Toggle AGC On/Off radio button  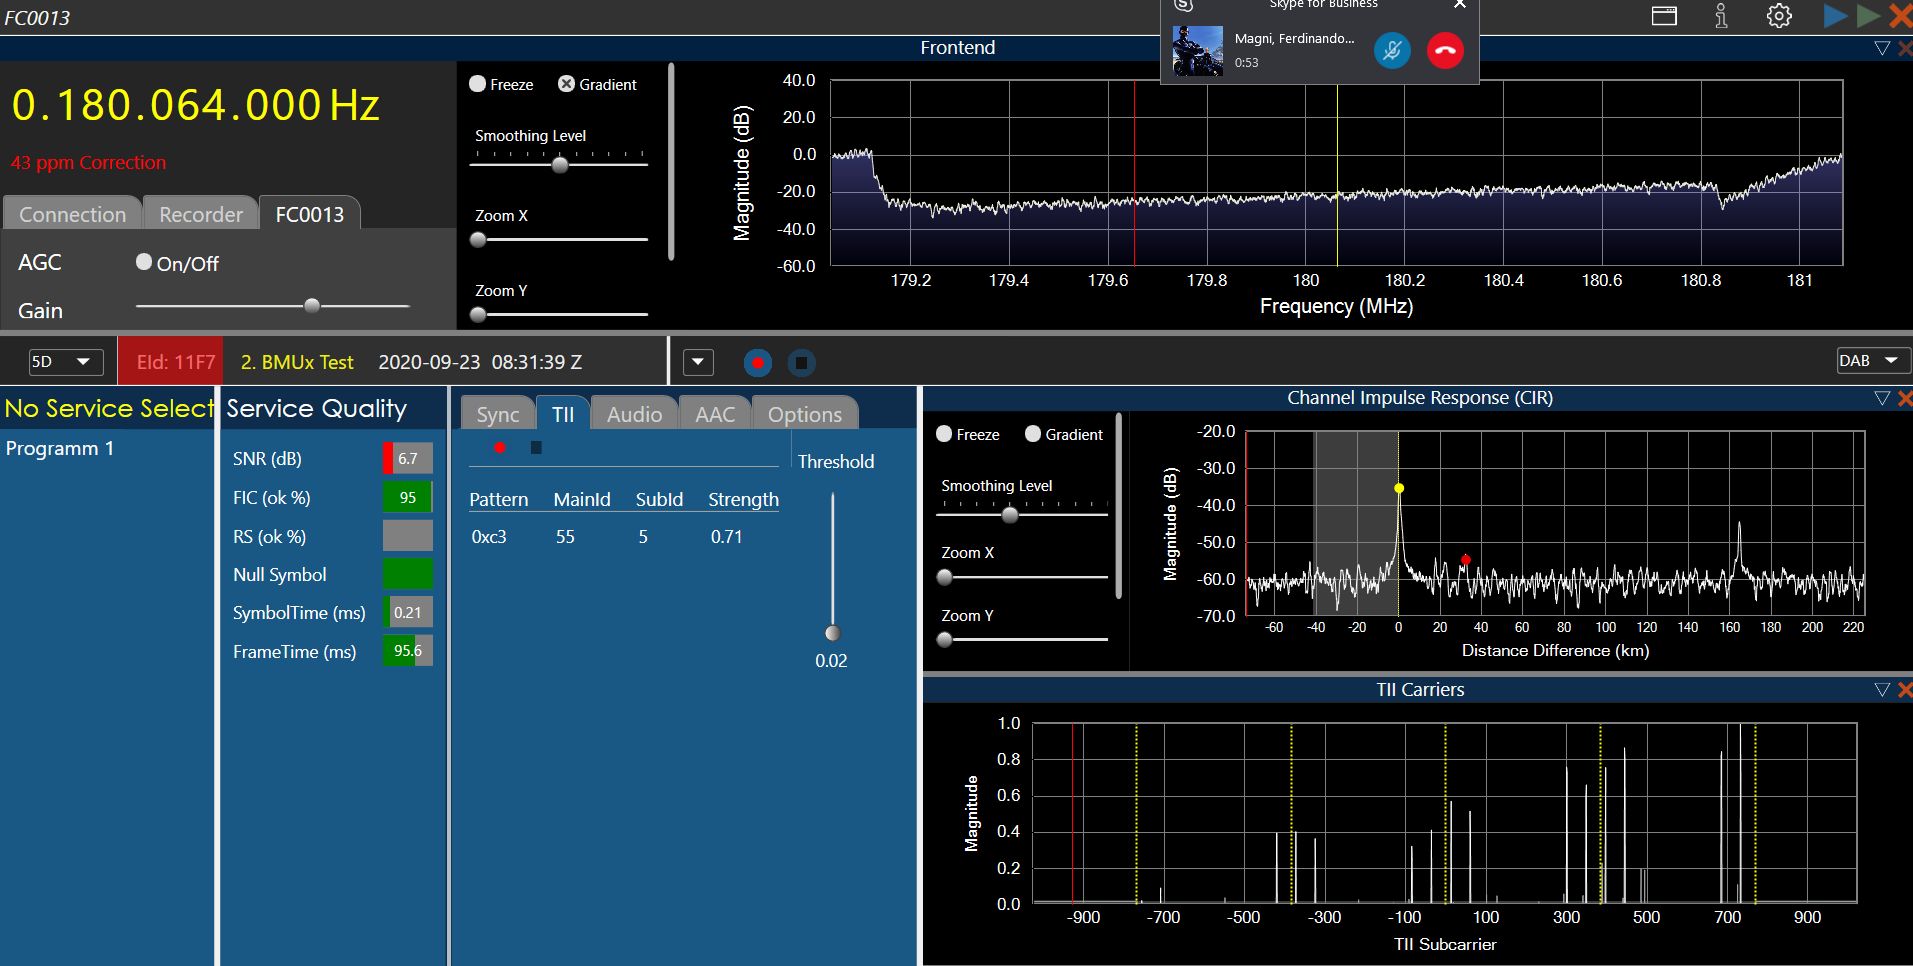click(144, 262)
